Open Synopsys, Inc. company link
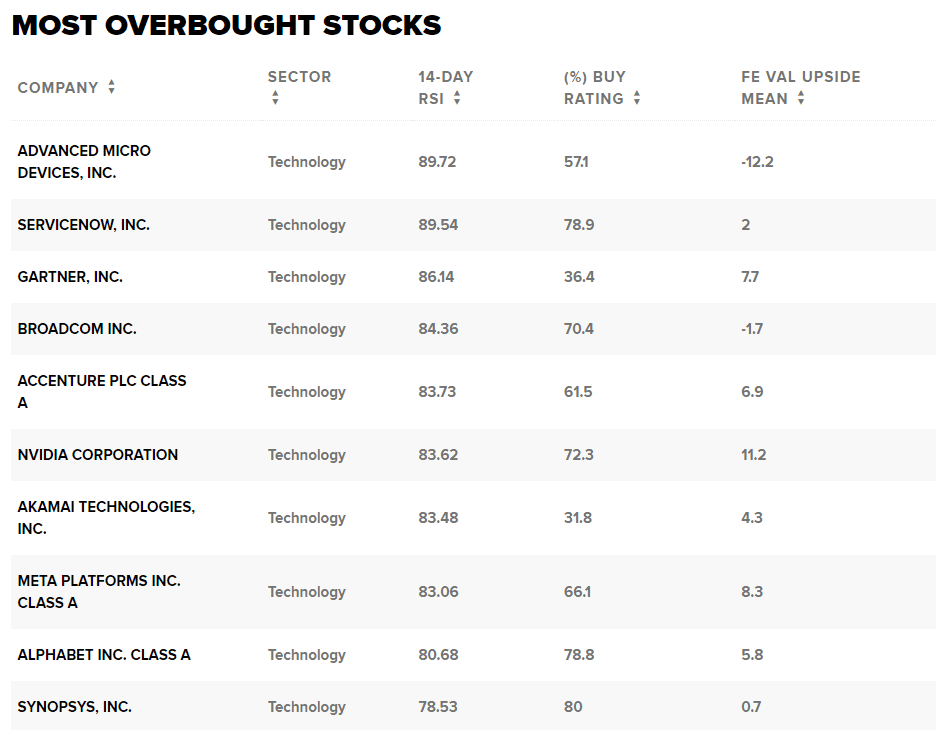This screenshot has height=730, width=937. 75,707
